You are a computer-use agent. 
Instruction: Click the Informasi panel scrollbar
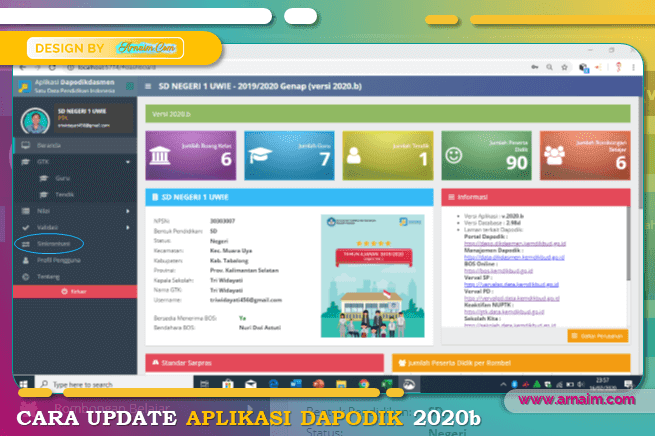point(628,243)
